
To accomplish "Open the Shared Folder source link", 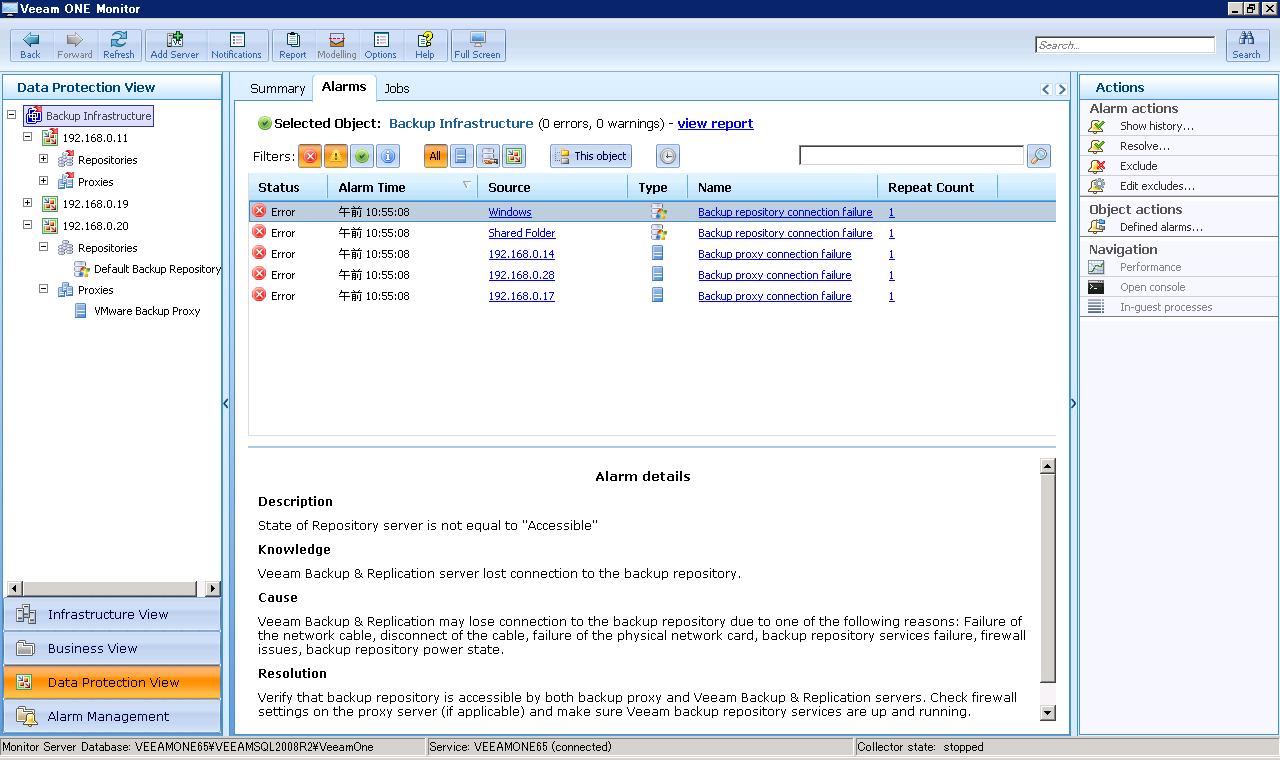I will pos(522,233).
